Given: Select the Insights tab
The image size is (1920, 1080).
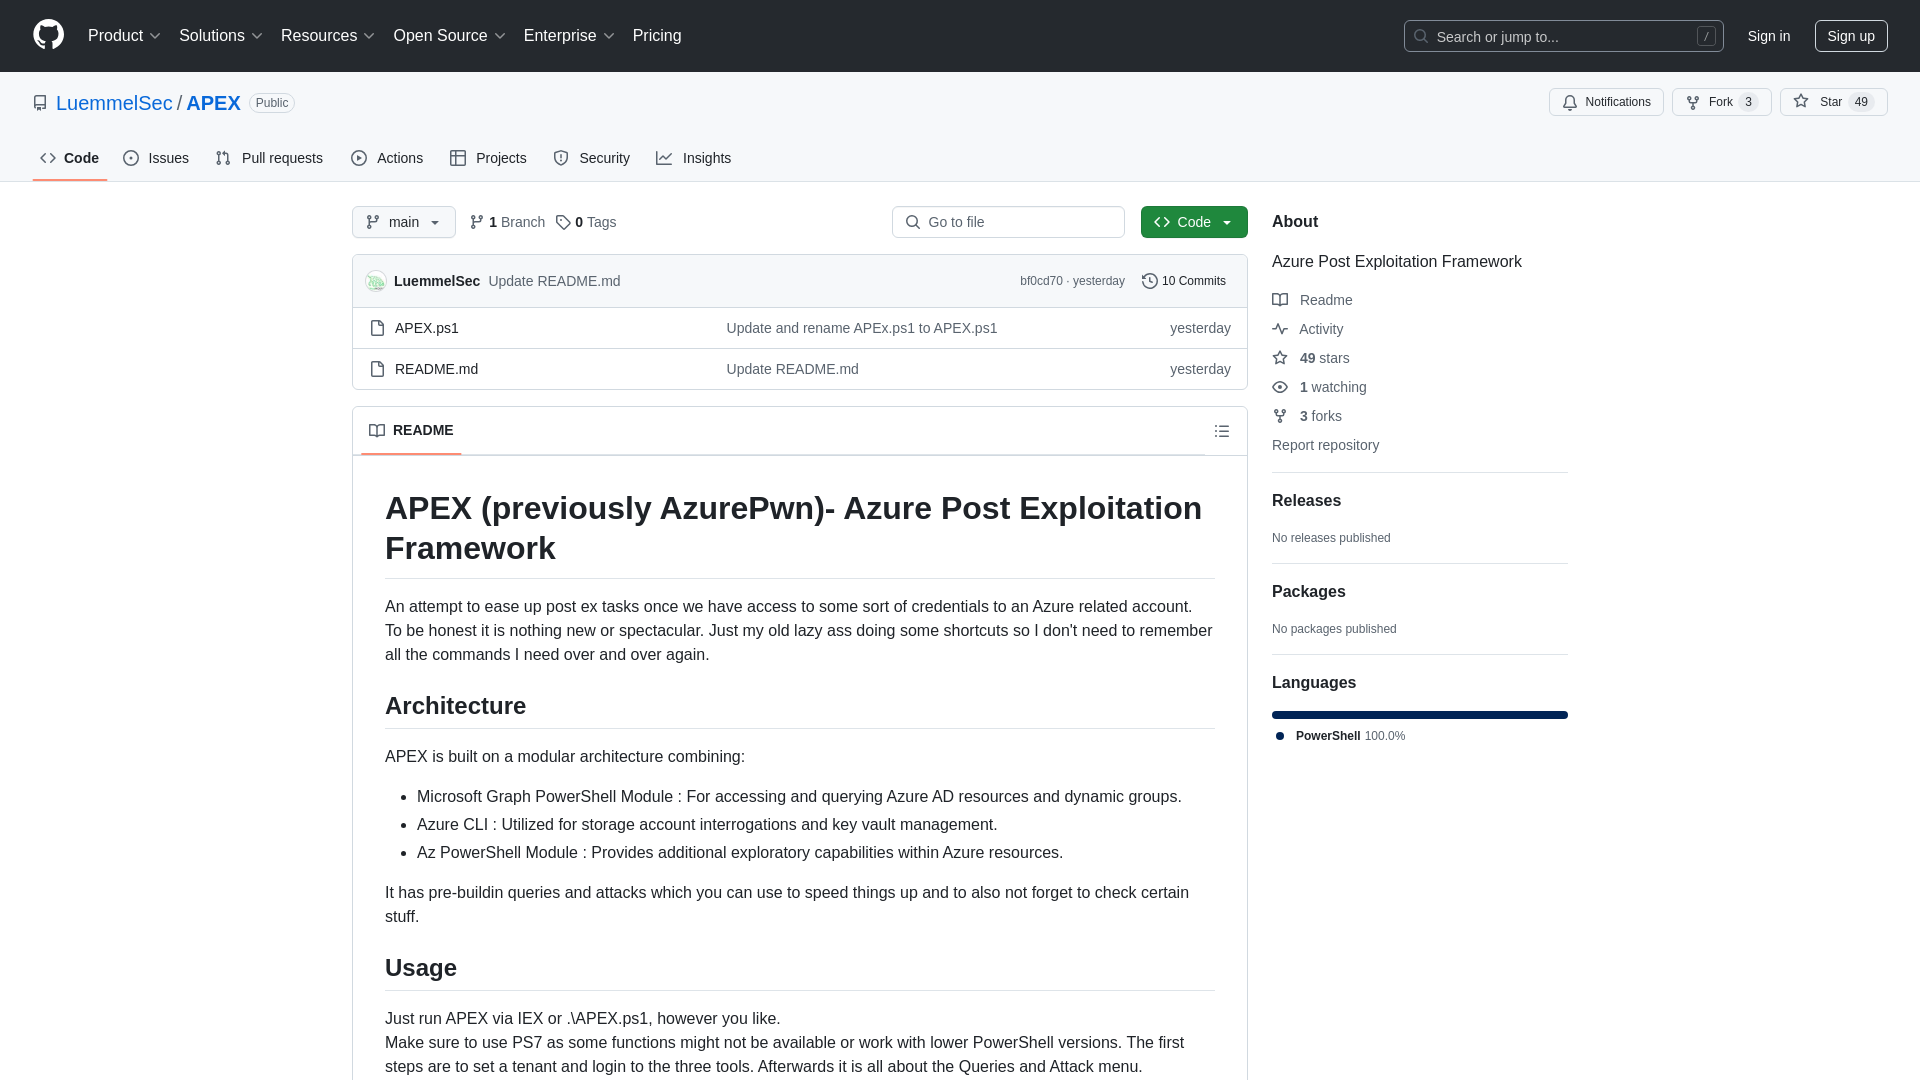Looking at the screenshot, I should pyautogui.click(x=692, y=157).
